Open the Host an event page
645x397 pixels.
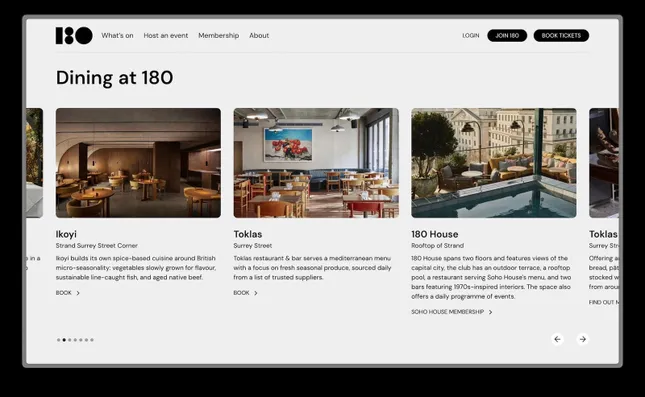[x=166, y=36]
